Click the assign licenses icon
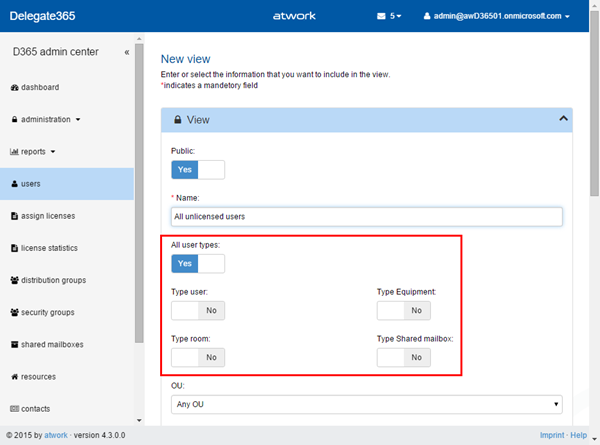Image resolution: width=600 pixels, height=445 pixels. (x=14, y=216)
